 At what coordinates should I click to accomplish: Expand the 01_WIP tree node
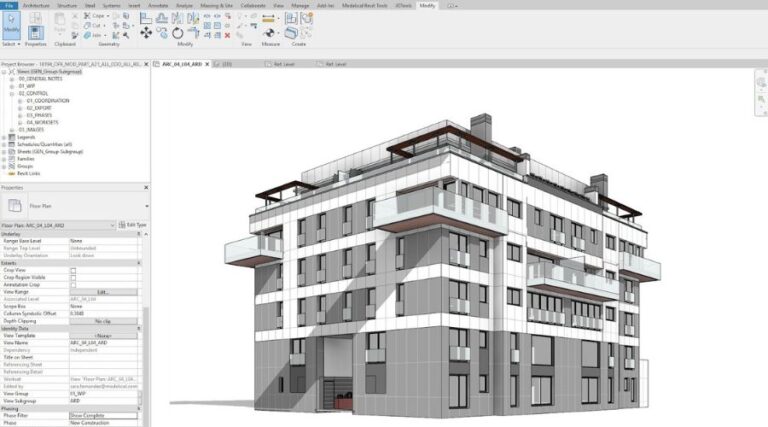point(11,87)
